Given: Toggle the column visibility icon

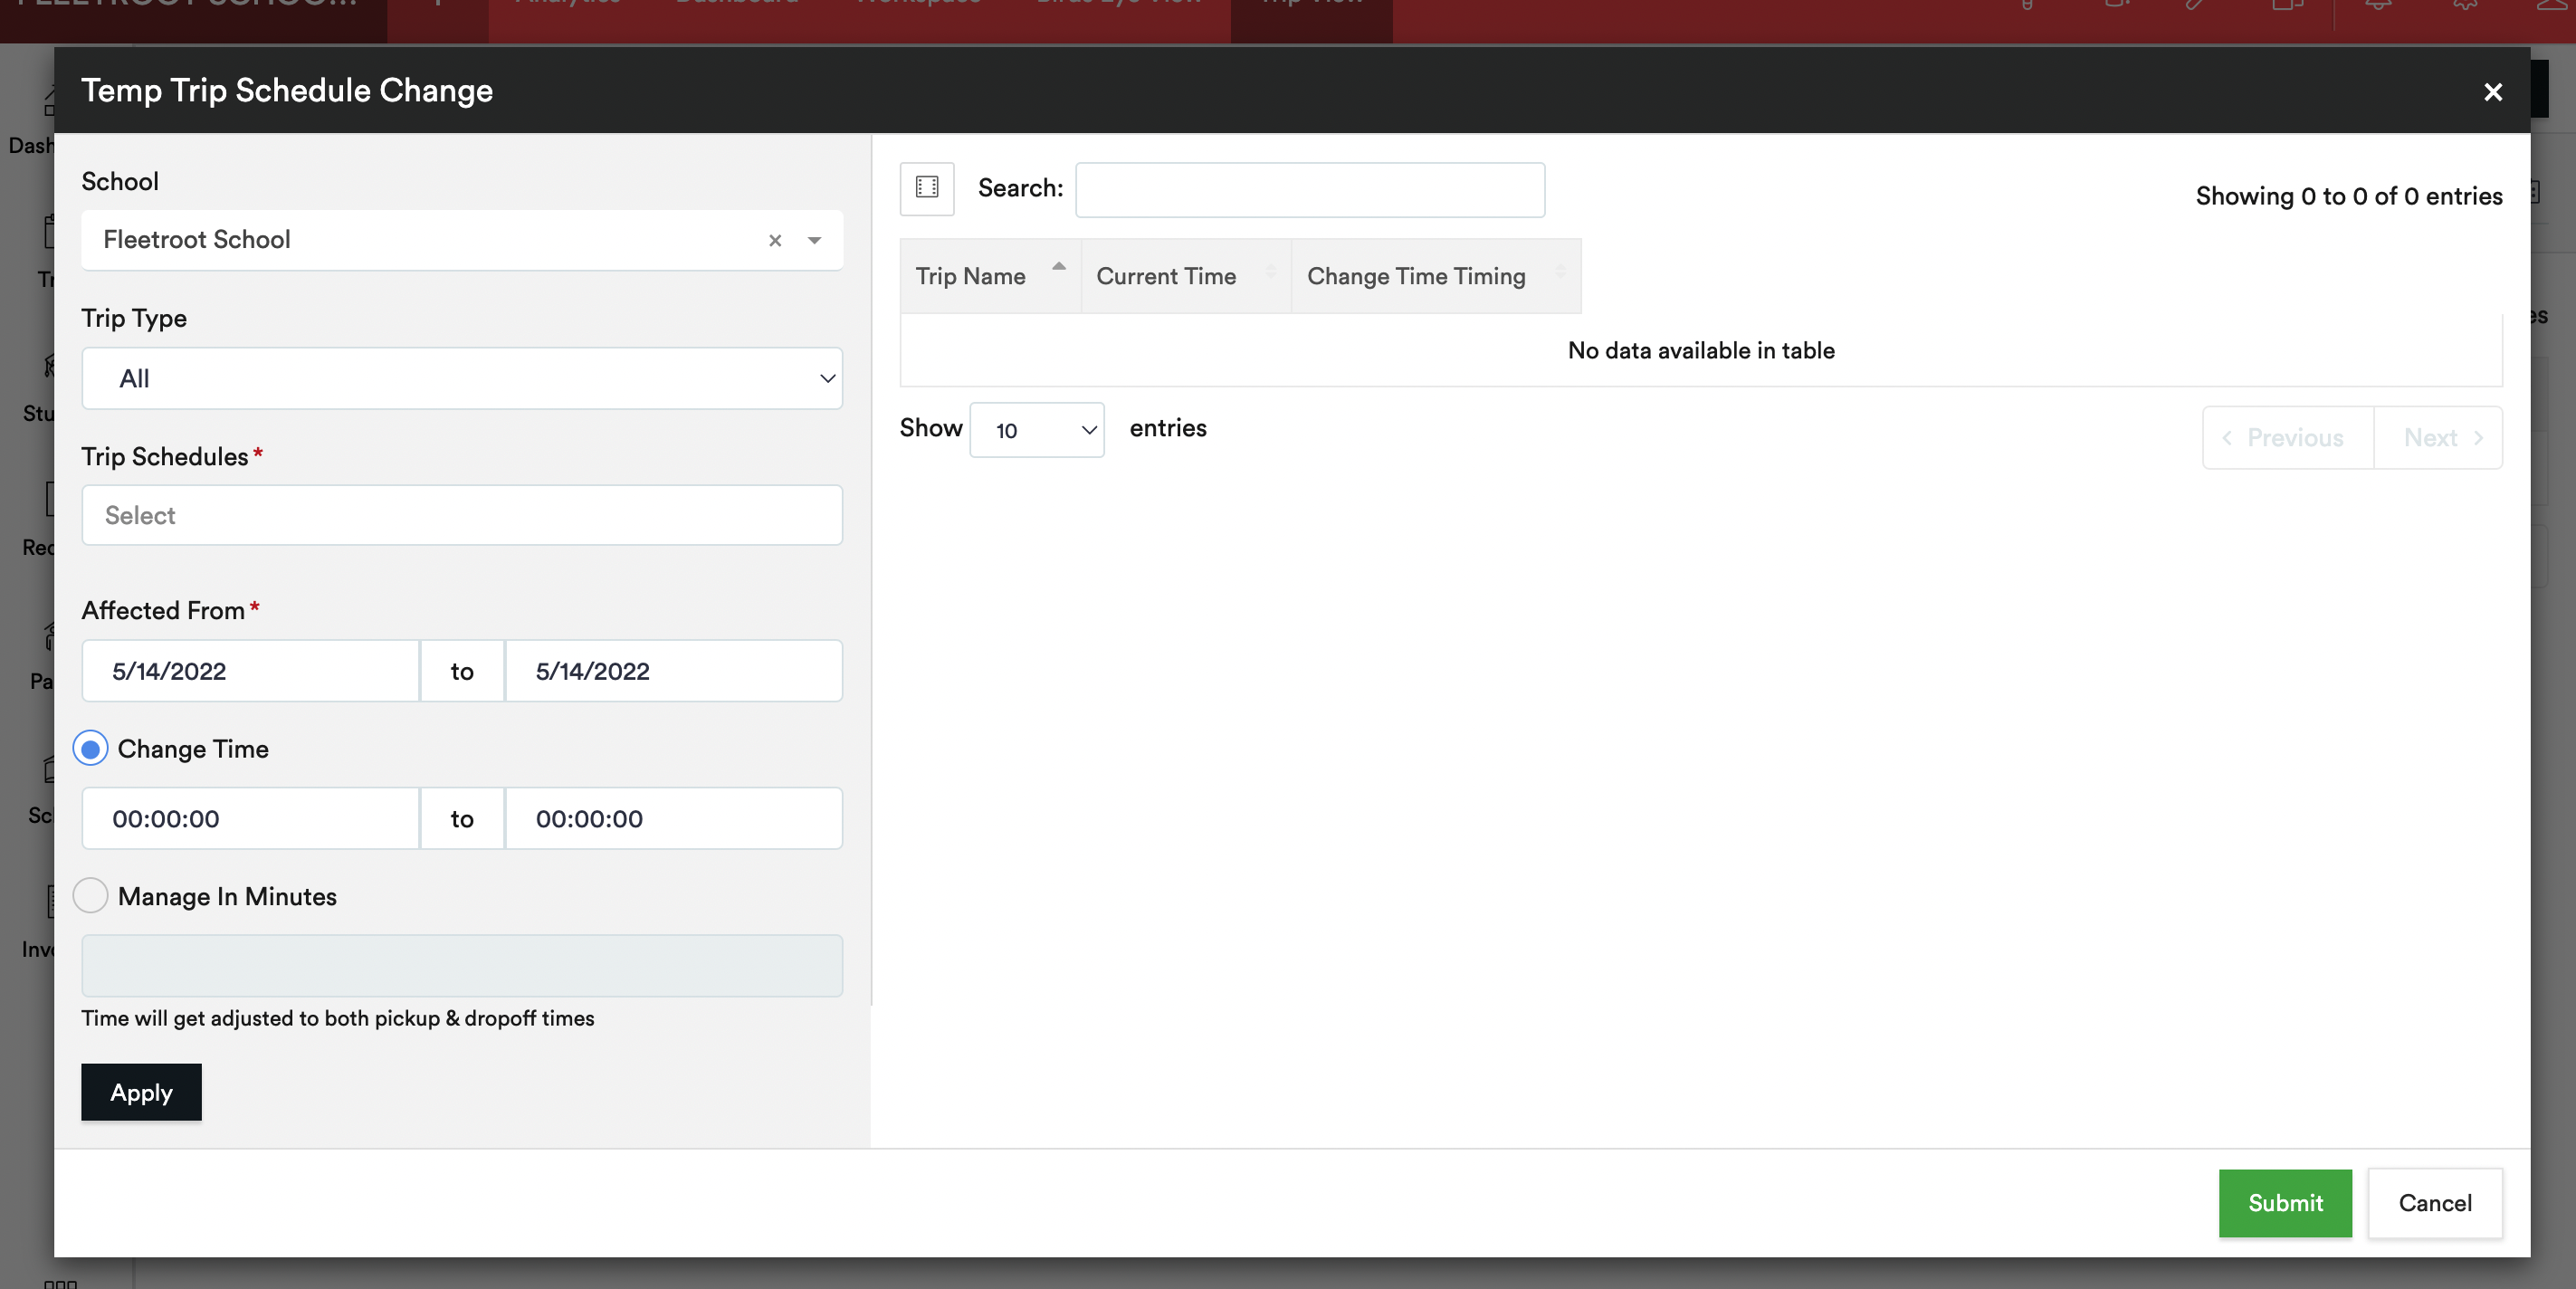Looking at the screenshot, I should pos(927,188).
